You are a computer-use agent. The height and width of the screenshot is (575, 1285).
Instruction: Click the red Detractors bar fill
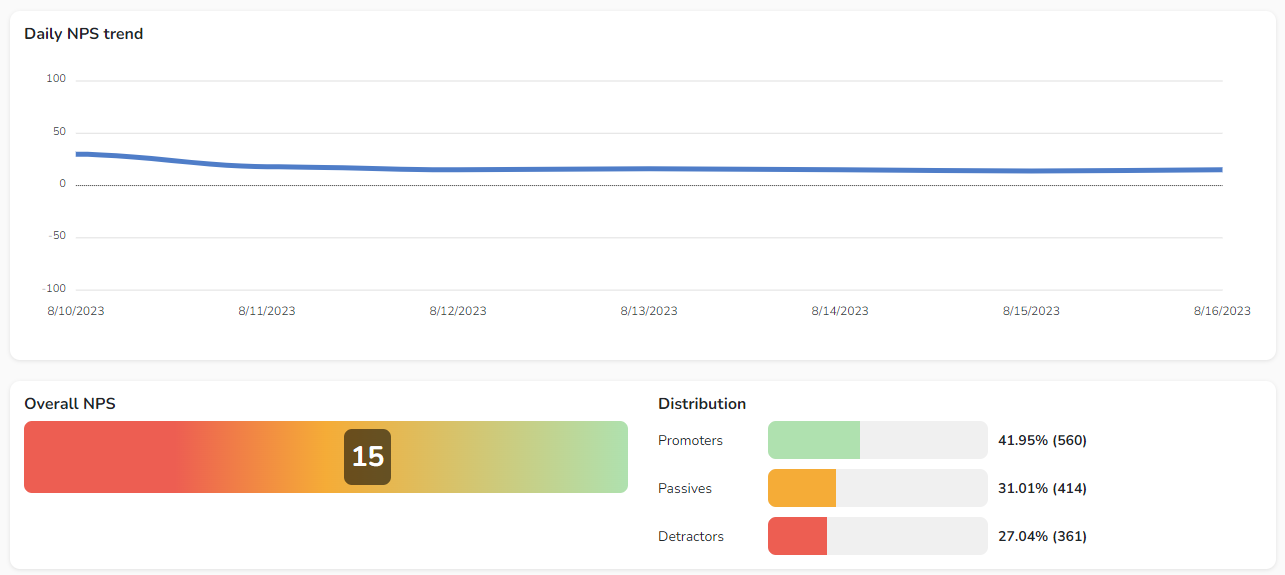pos(797,536)
